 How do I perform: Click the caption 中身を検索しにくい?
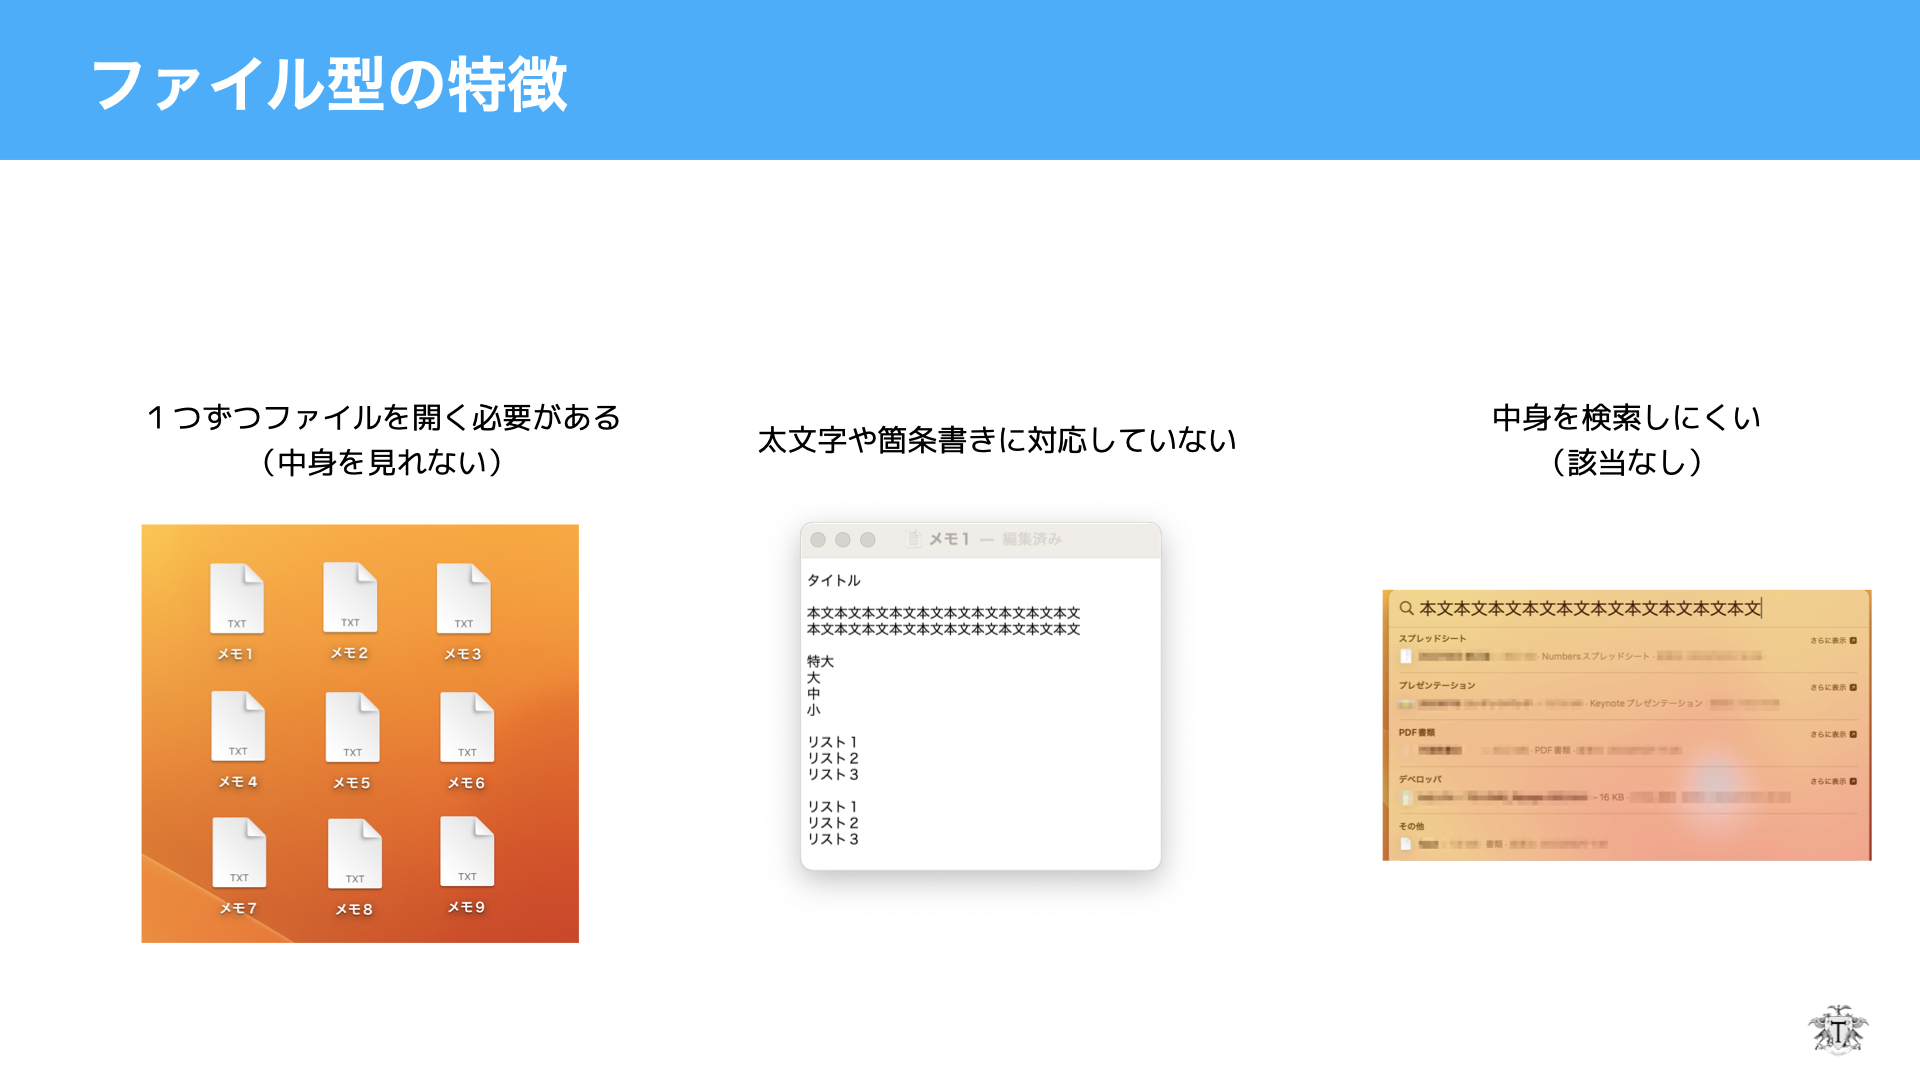(1626, 417)
